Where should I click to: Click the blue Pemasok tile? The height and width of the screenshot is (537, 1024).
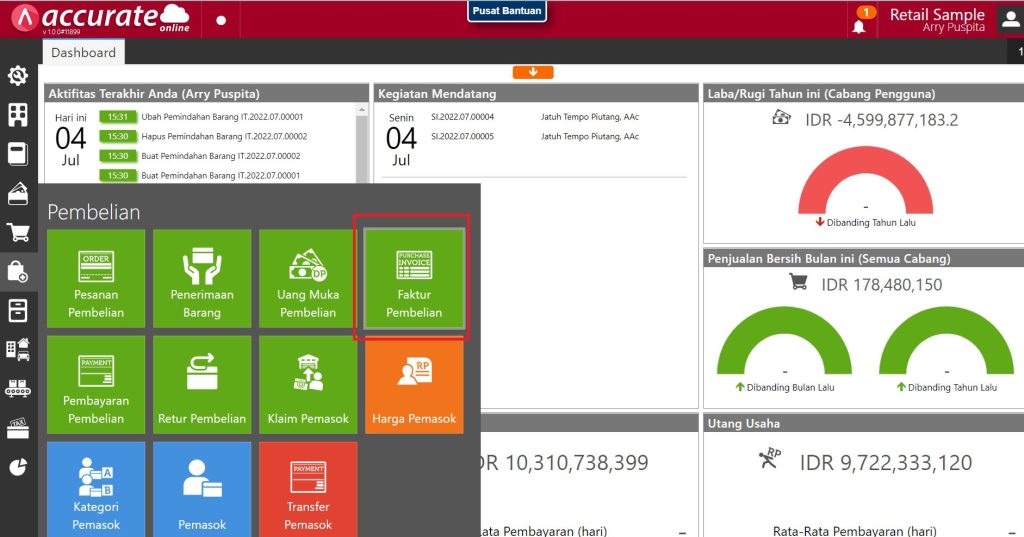[x=202, y=490]
